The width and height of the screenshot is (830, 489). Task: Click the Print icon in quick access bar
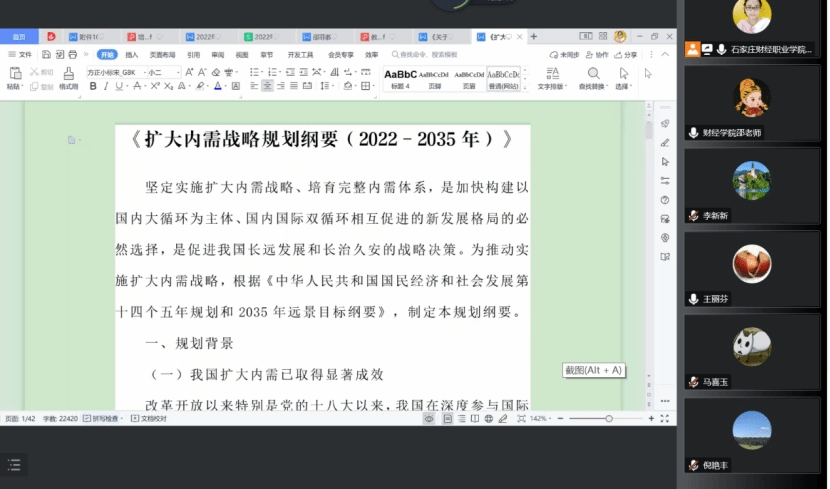[73, 54]
